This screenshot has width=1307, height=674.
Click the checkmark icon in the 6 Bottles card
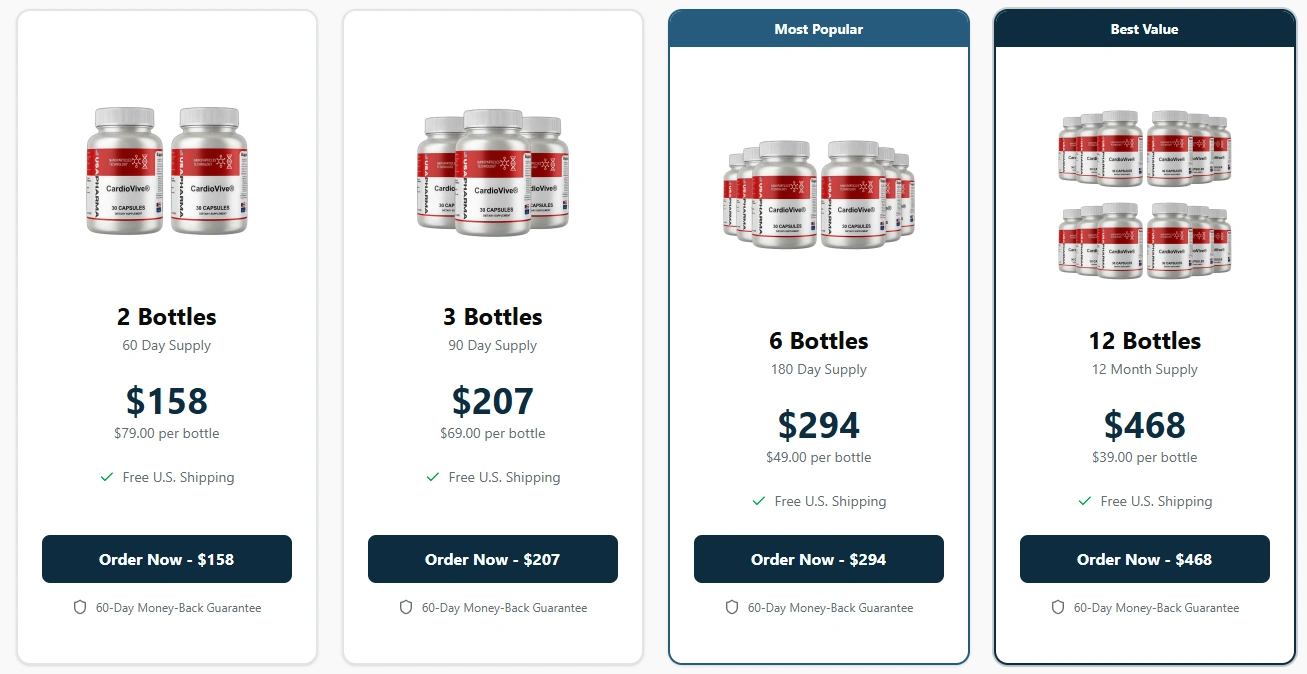[x=759, y=501]
